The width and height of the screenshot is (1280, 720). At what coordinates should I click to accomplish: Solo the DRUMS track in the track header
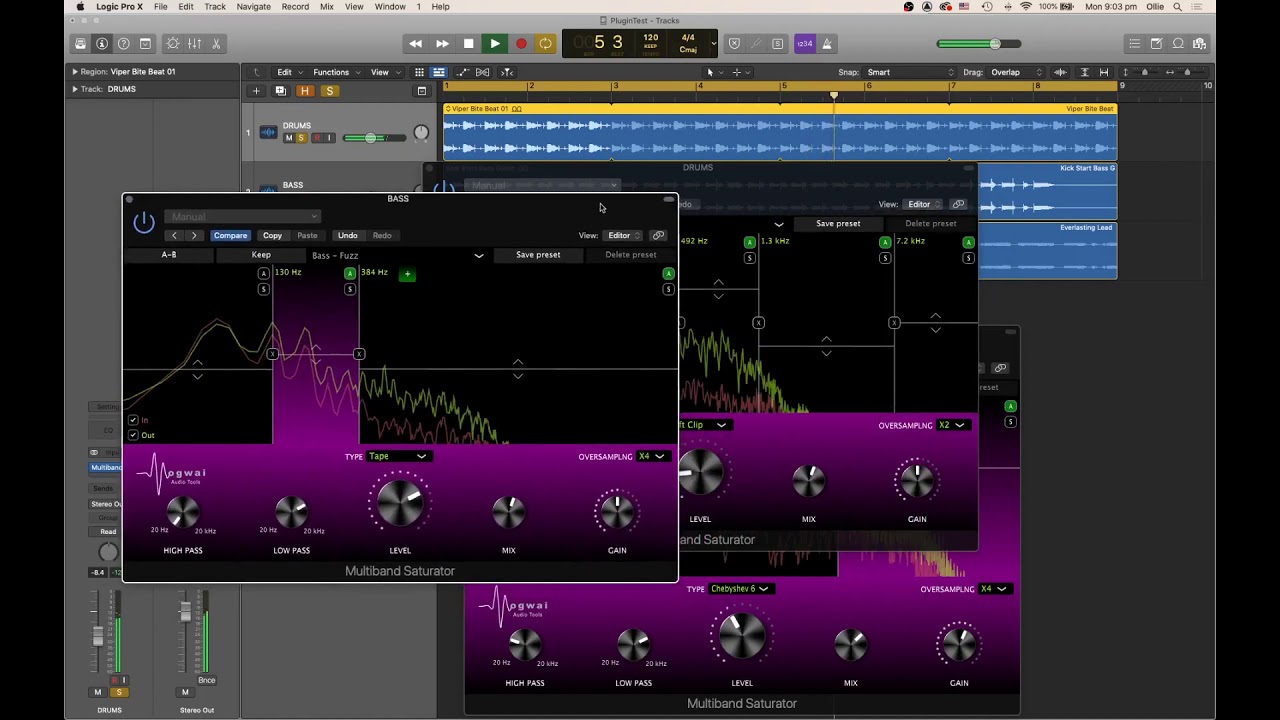(x=301, y=138)
